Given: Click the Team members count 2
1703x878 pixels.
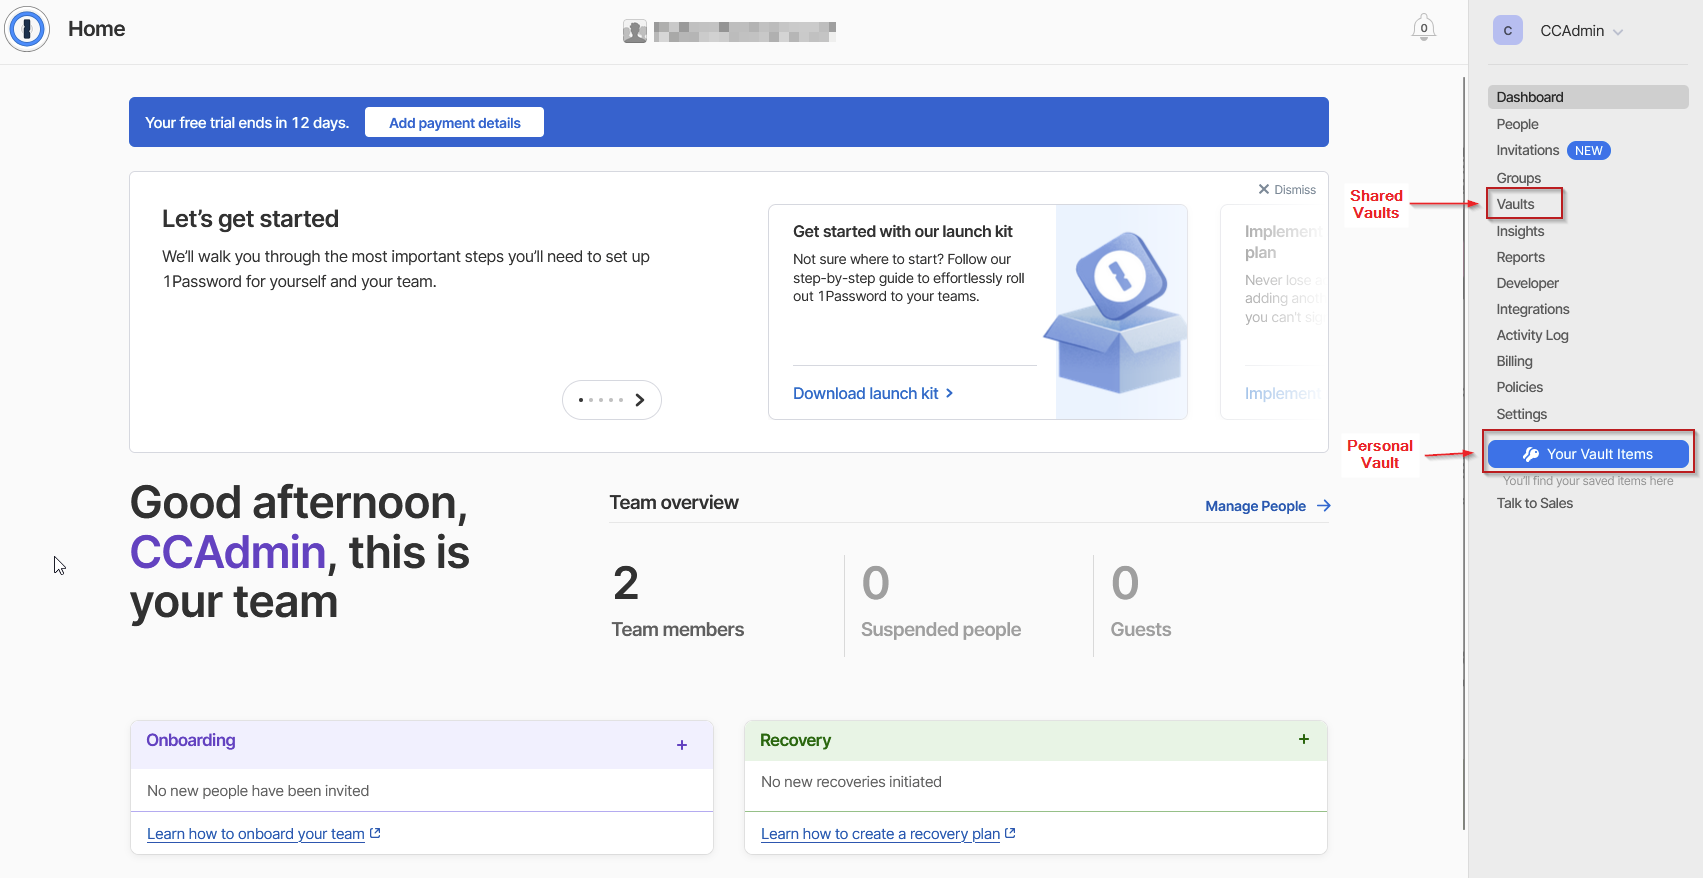Looking at the screenshot, I should (626, 583).
